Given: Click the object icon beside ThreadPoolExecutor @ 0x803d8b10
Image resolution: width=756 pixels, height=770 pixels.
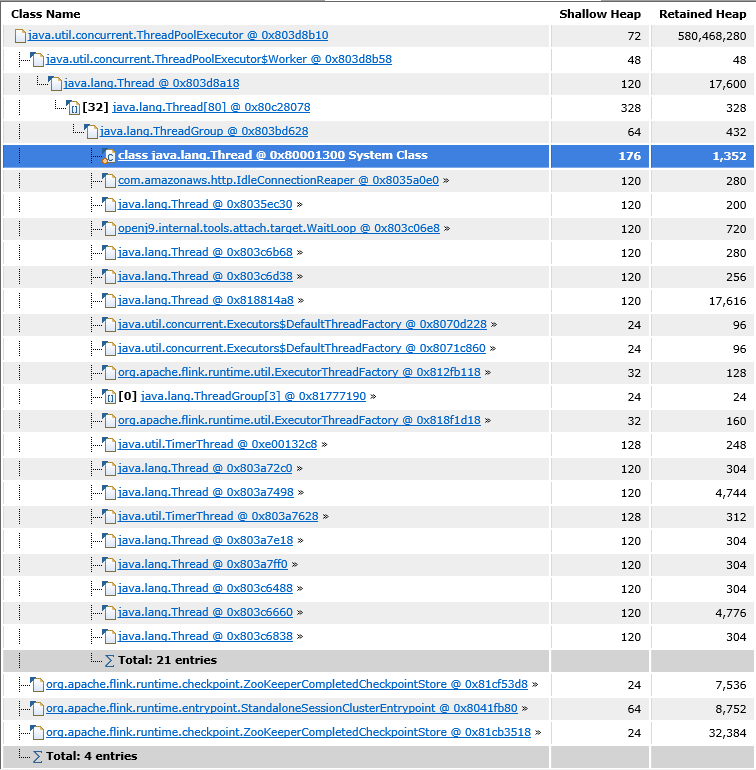Looking at the screenshot, I should coord(20,36).
